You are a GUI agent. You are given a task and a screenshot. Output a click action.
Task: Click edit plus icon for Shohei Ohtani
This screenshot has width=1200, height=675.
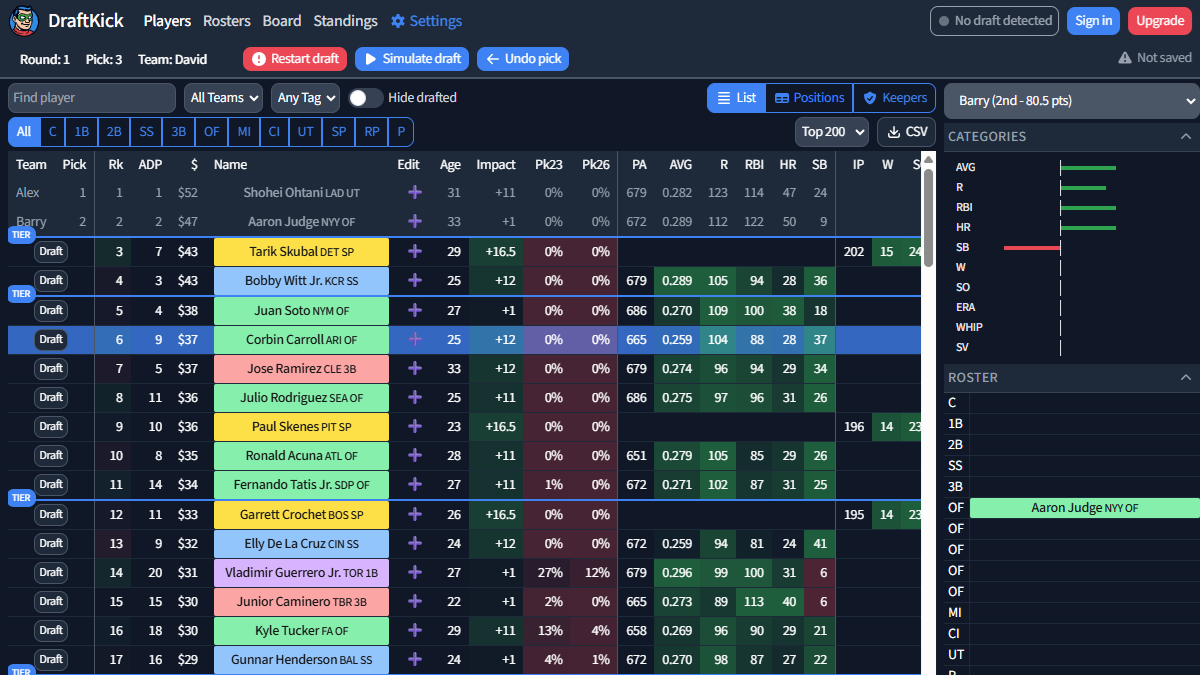tap(415, 193)
